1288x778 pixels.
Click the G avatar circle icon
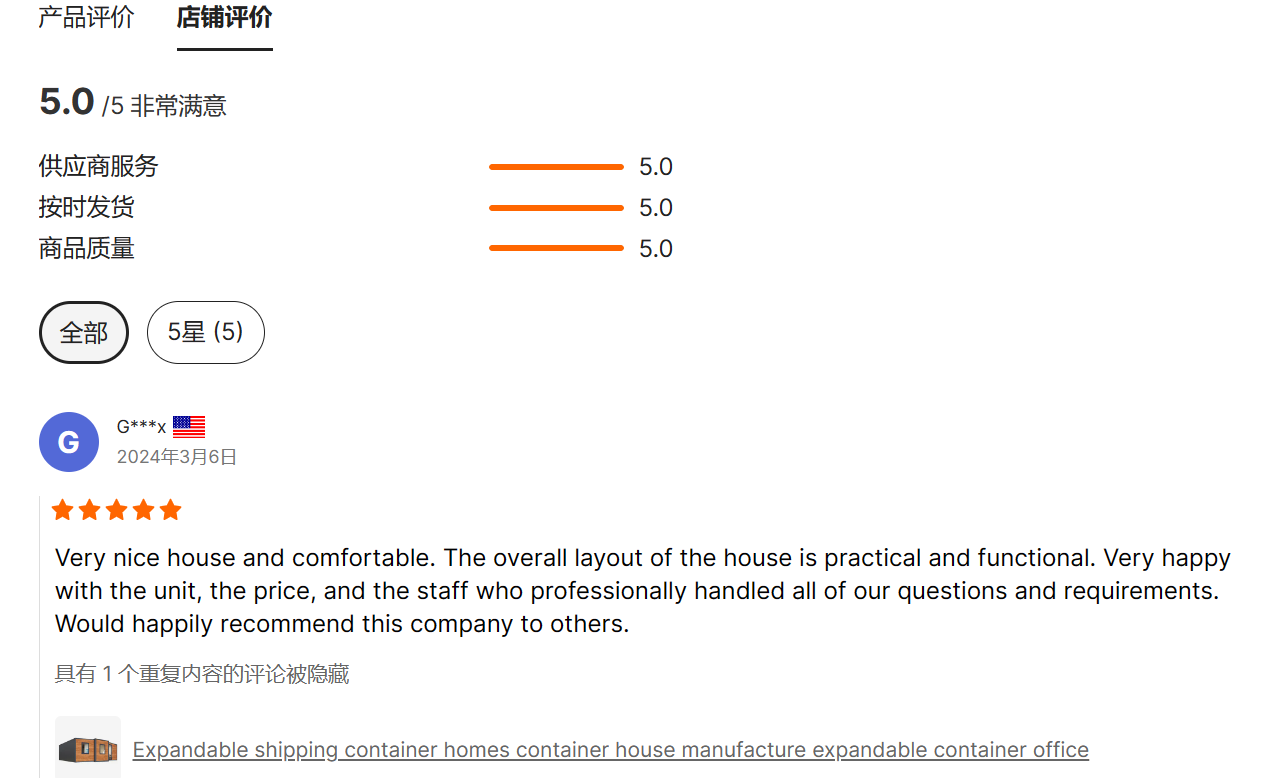pyautogui.click(x=69, y=442)
